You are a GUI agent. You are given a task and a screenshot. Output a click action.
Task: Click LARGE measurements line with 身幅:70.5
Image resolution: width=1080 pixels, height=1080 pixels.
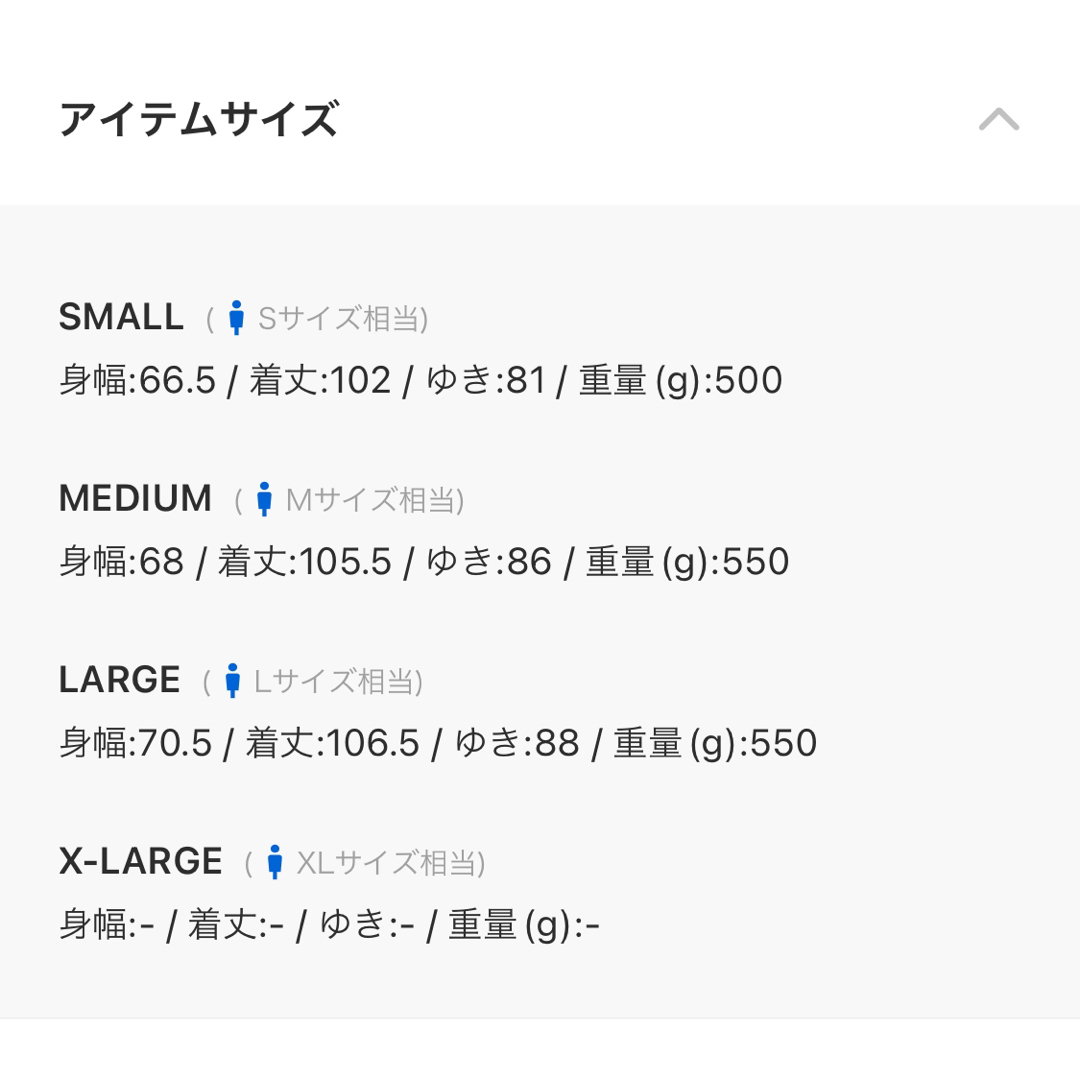point(438,743)
